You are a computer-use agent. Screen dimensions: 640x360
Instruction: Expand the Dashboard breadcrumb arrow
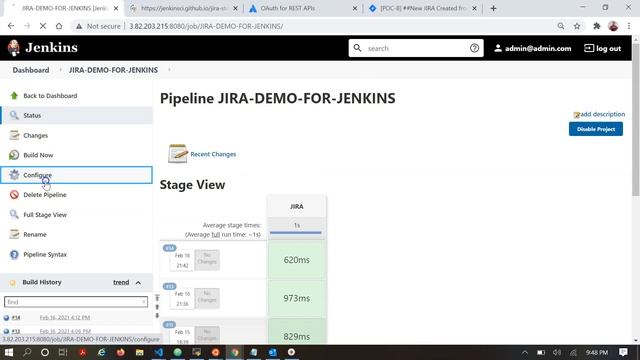pos(60,70)
